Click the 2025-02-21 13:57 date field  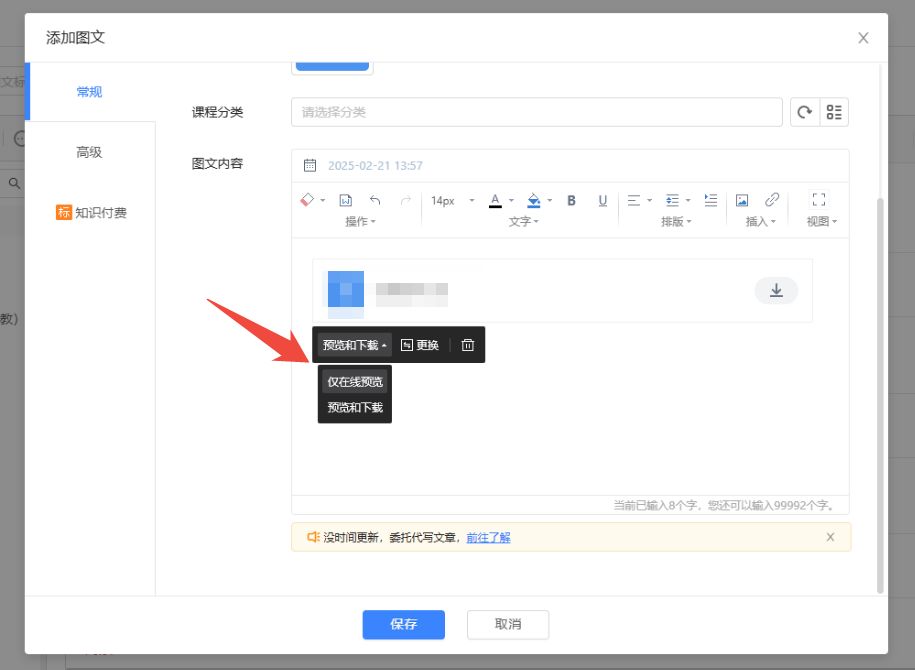pyautogui.click(x=375, y=166)
